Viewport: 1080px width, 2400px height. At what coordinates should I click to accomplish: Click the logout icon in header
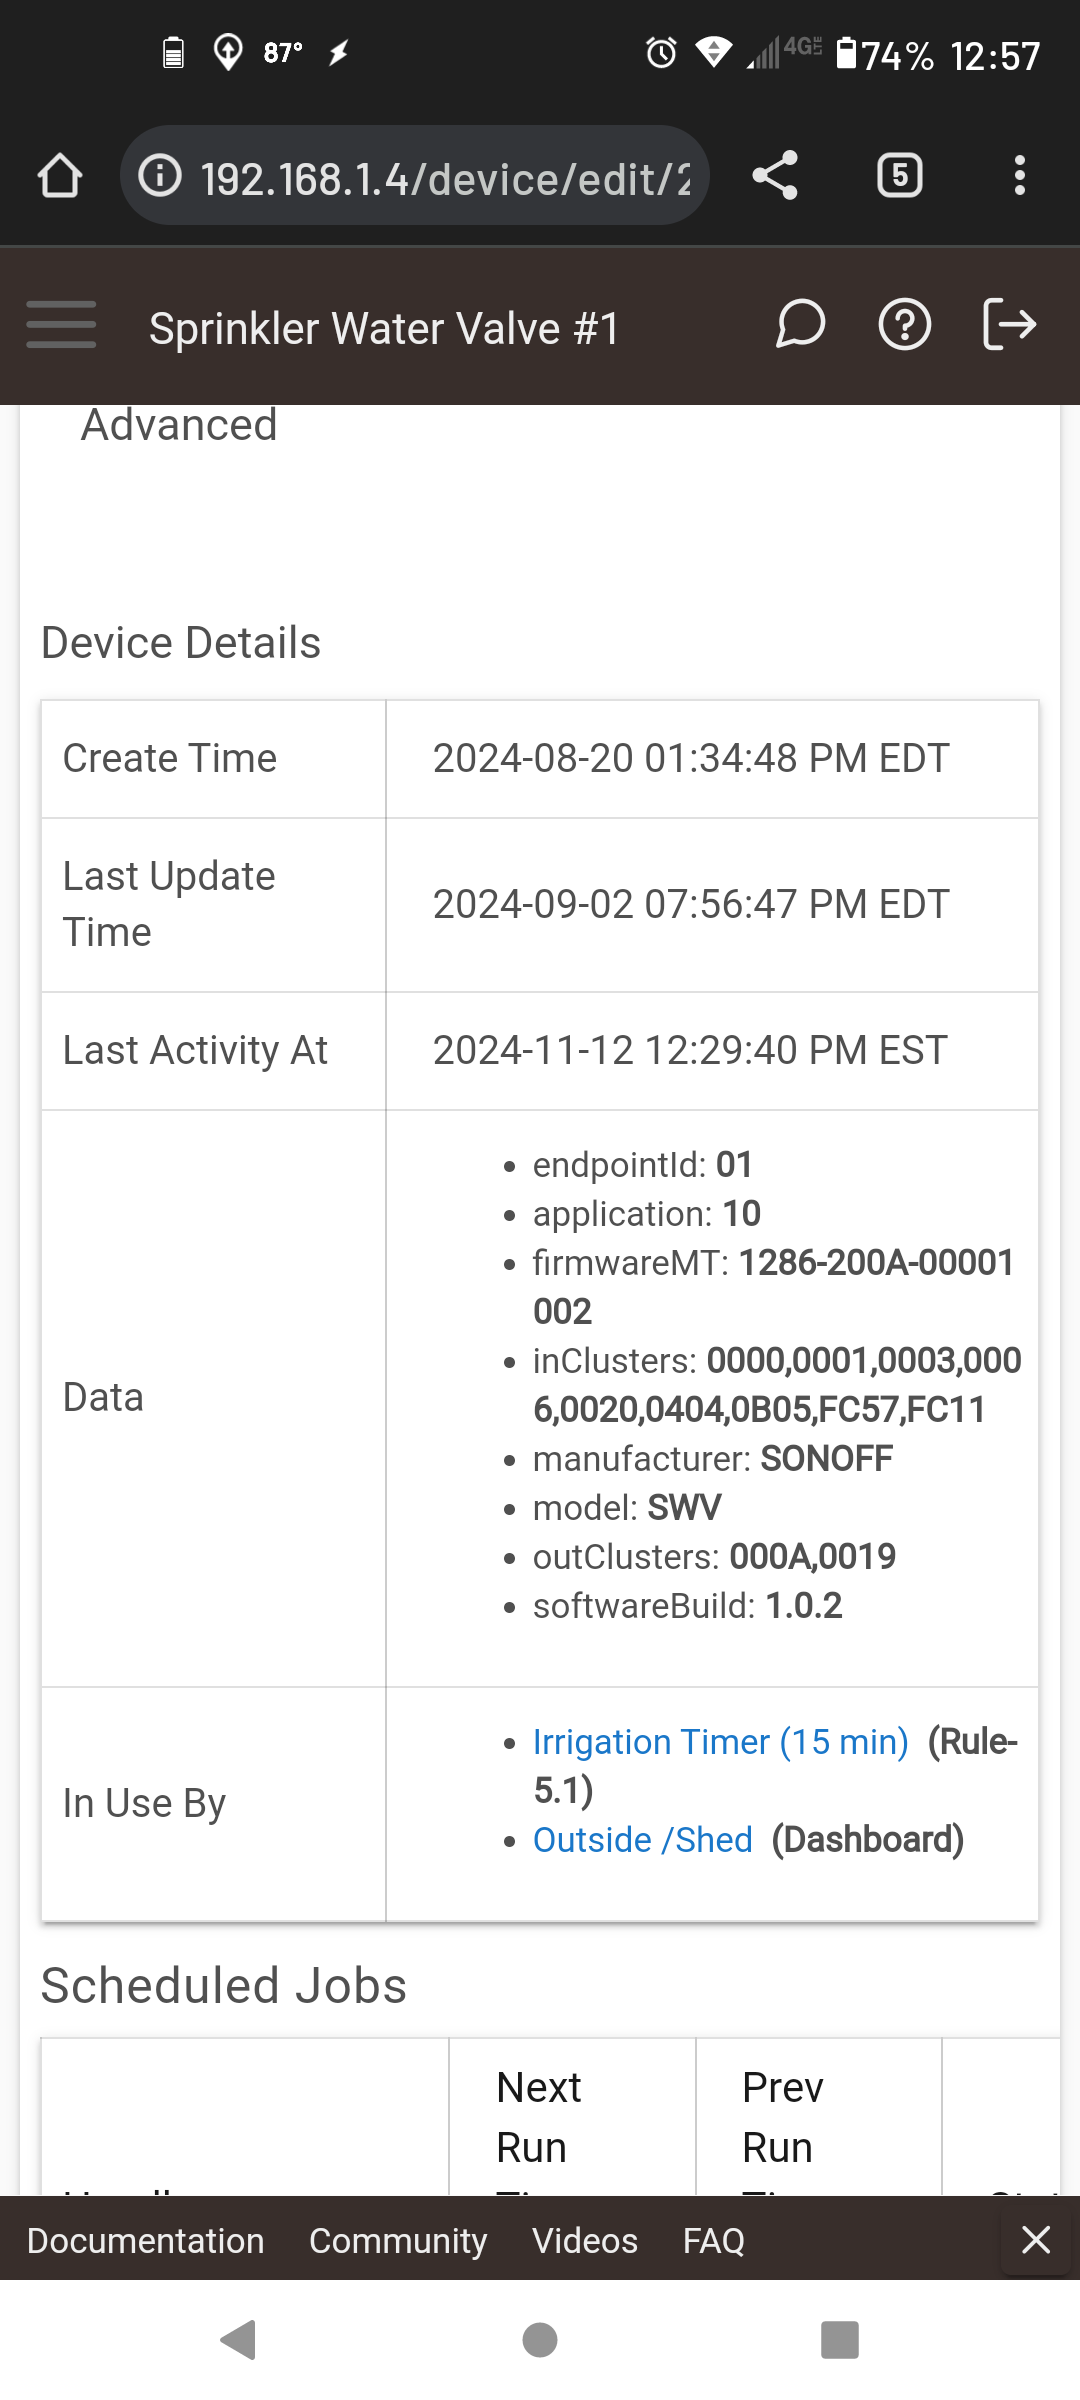[x=1009, y=325]
